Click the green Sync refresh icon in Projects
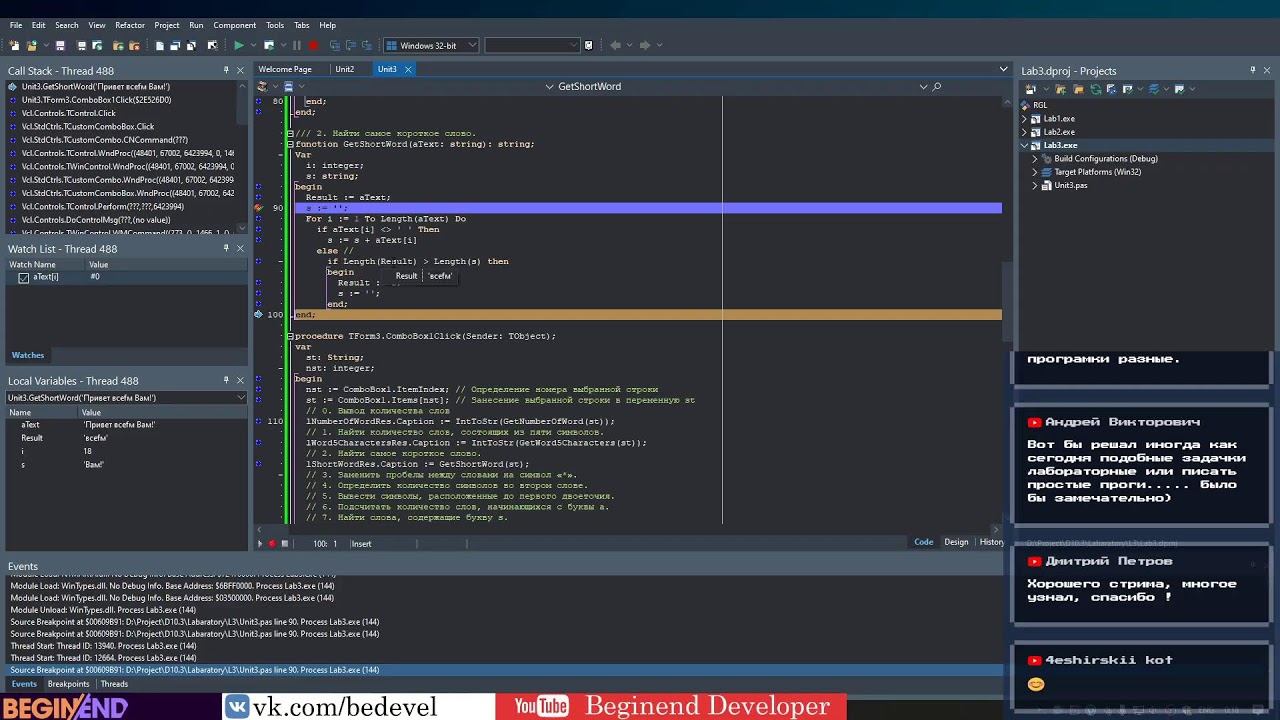This screenshot has height=720, width=1280. click(x=1095, y=89)
